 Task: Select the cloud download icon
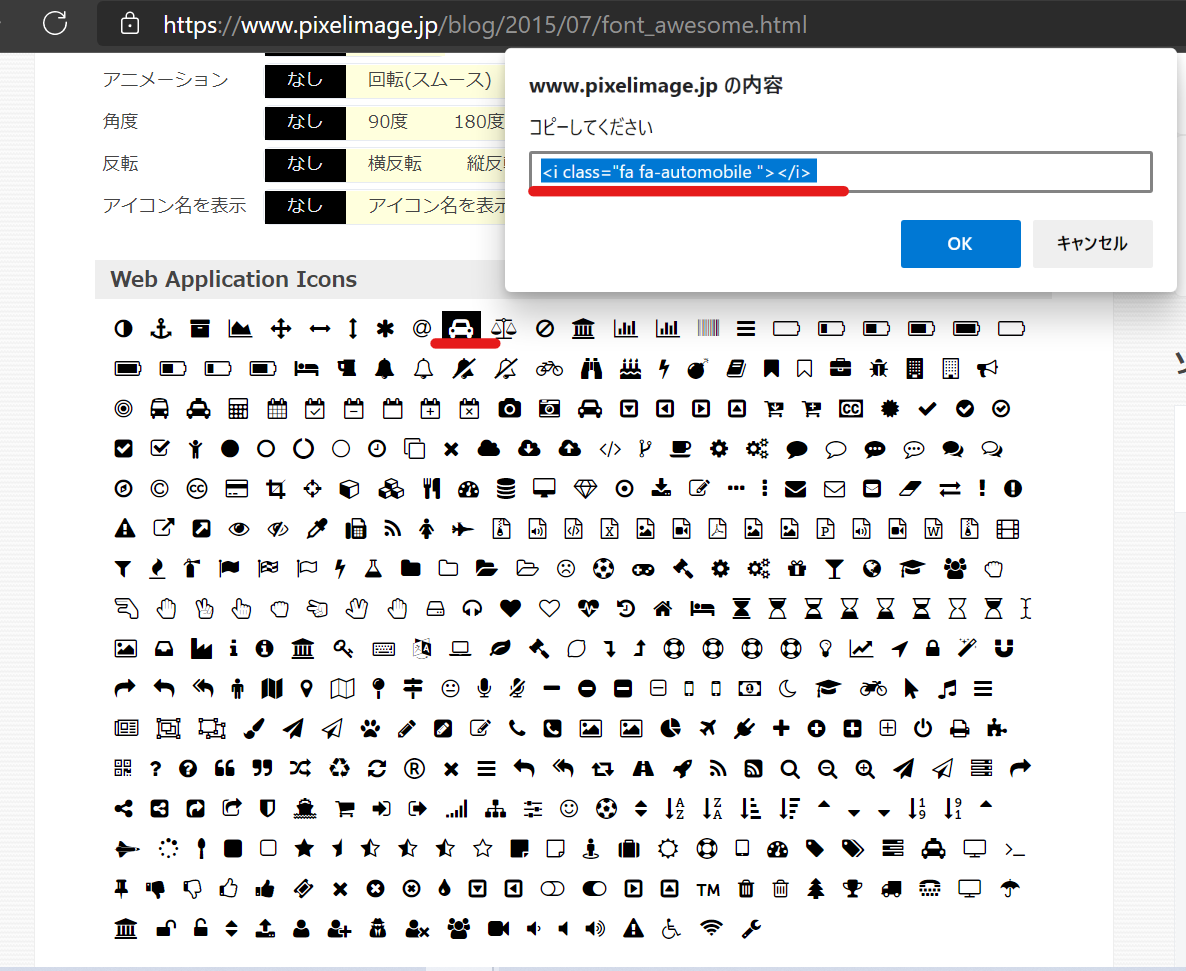(529, 449)
